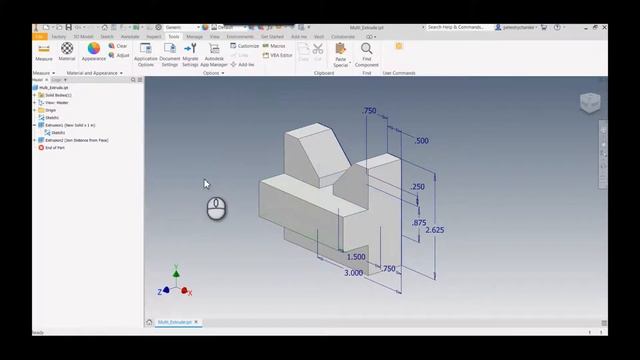The image size is (640, 360).
Task: Open the Help question mark icon
Action: (x=557, y=27)
